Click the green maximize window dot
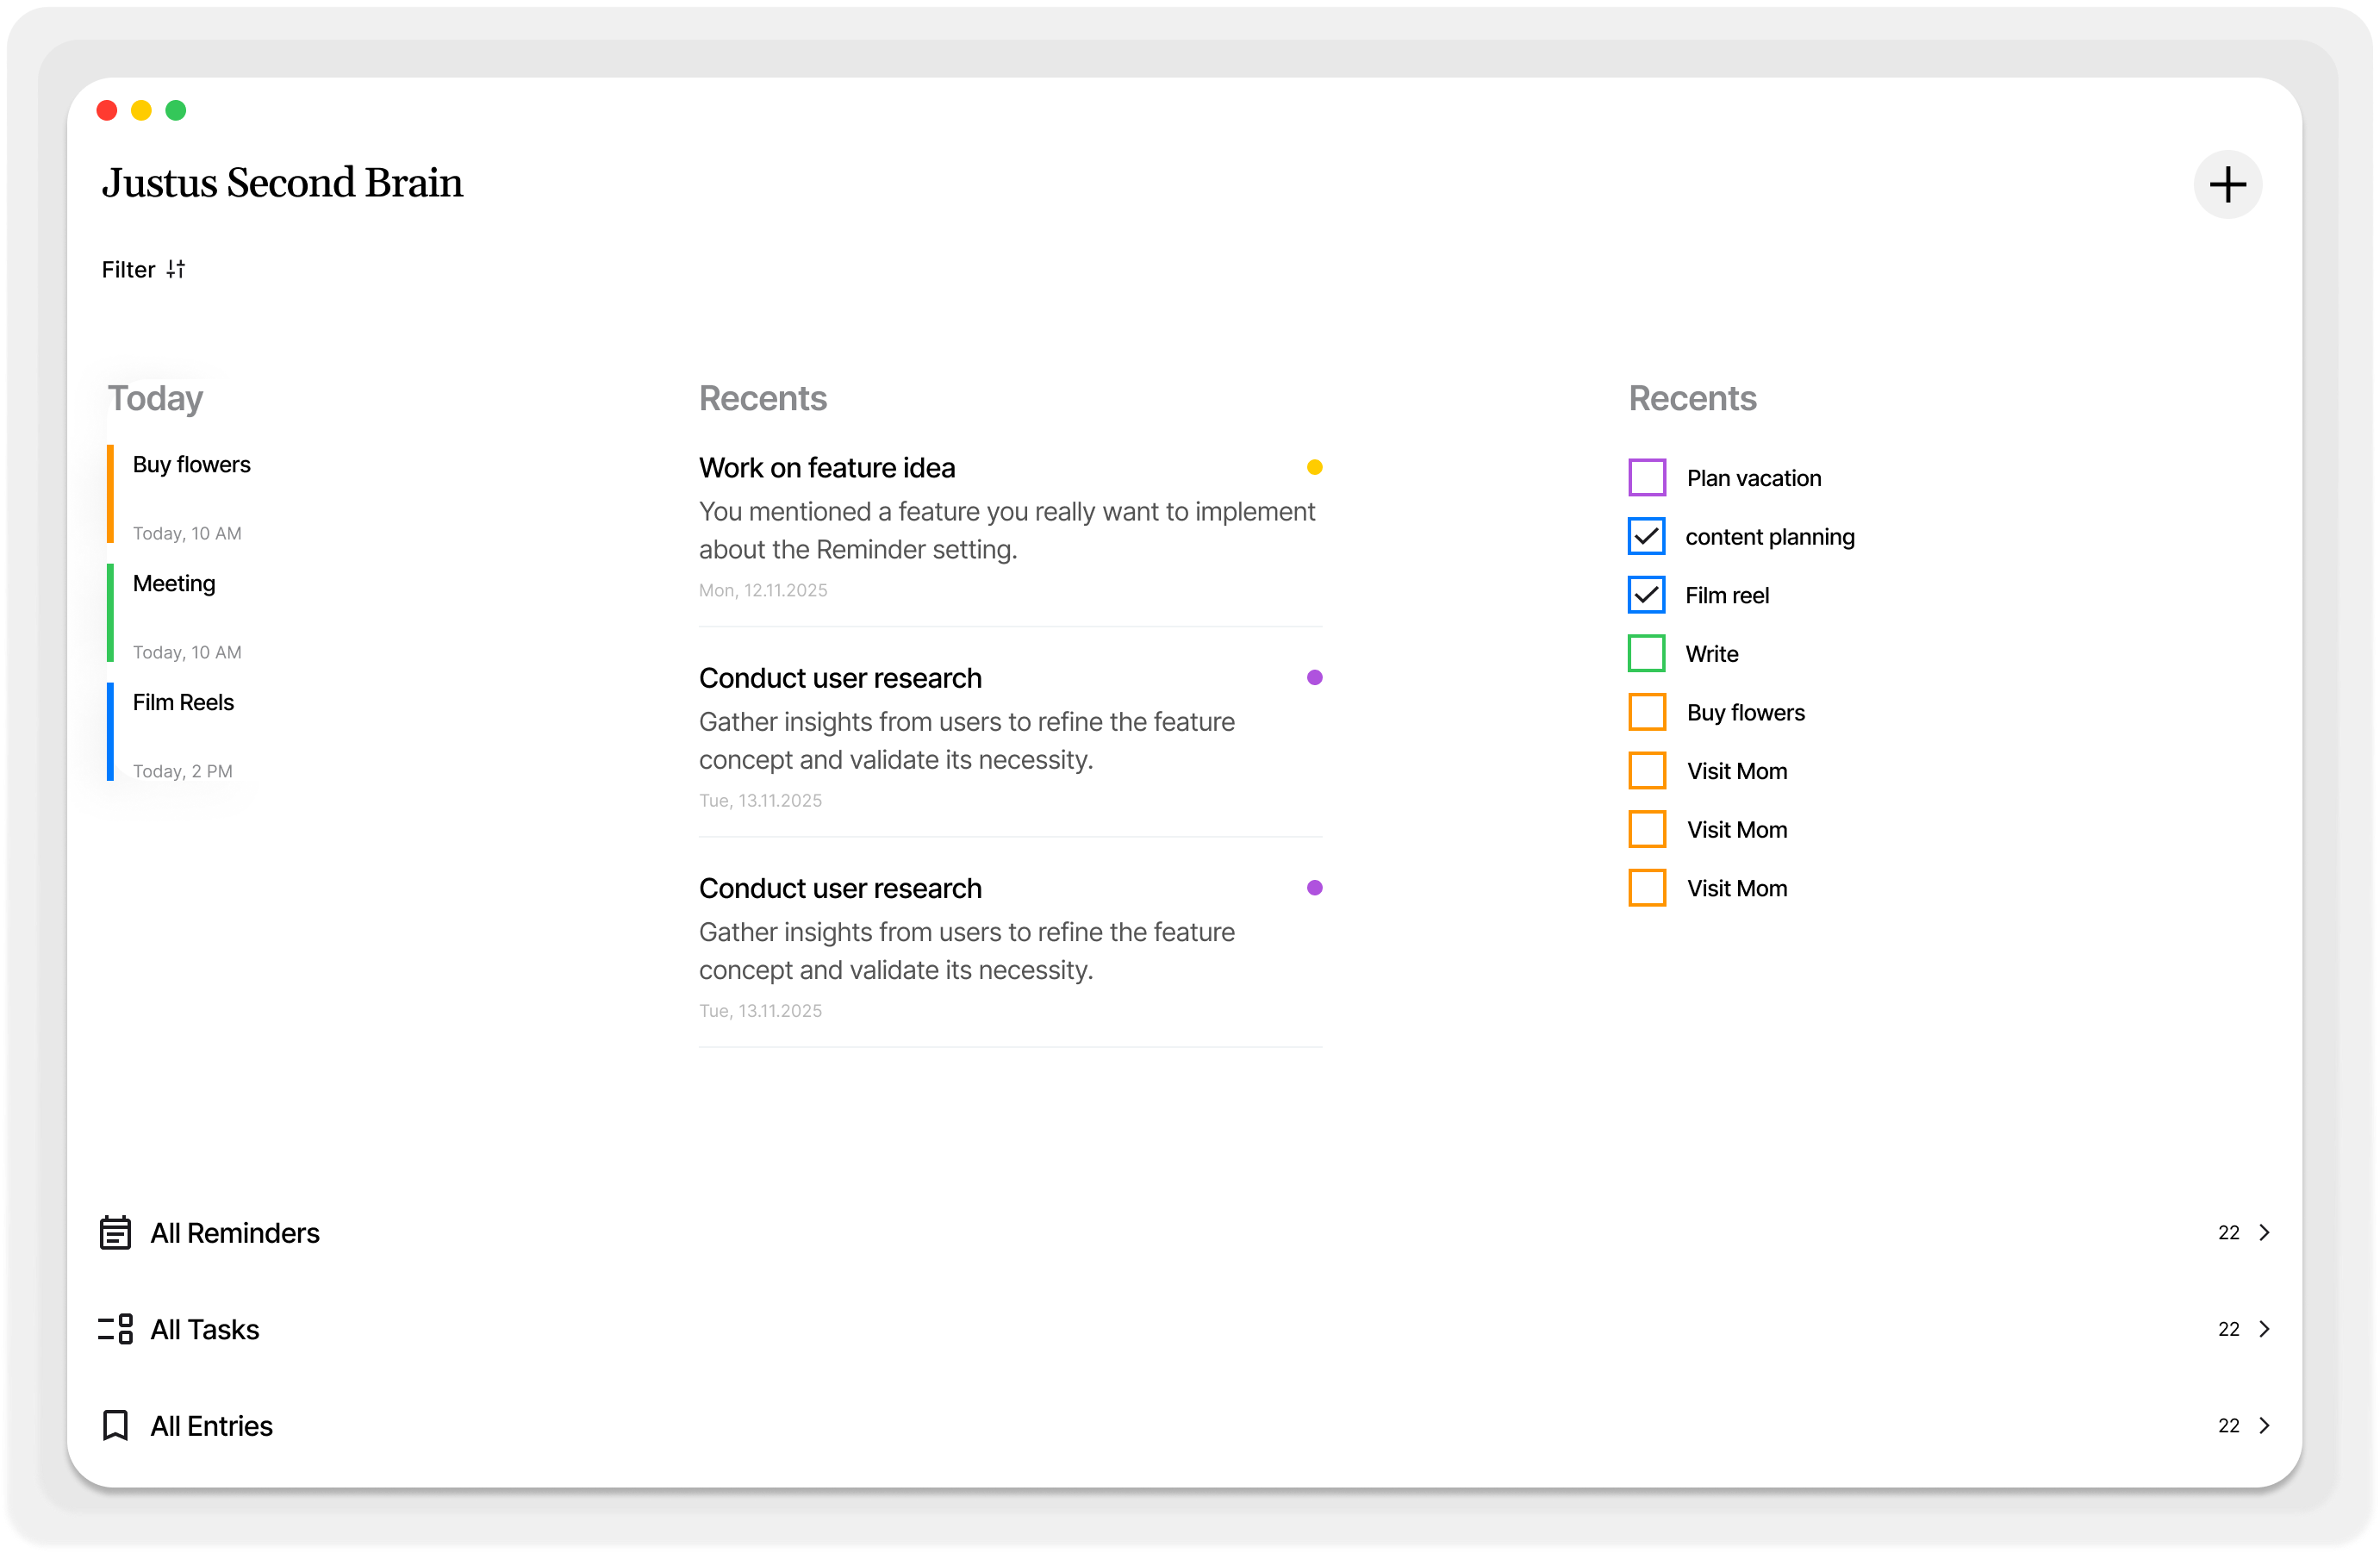This screenshot has width=2380, height=1553. coord(175,110)
